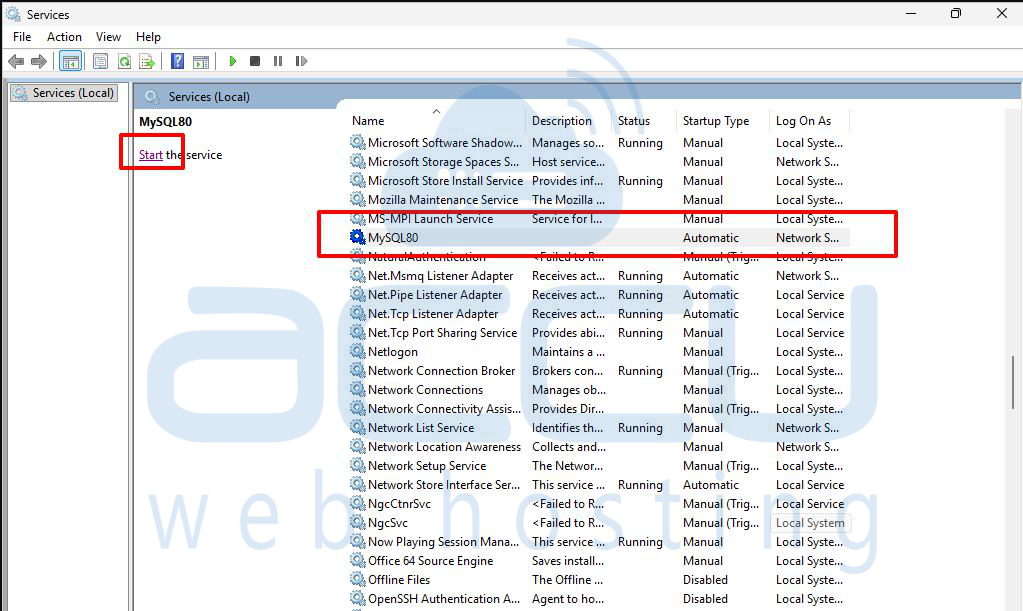The height and width of the screenshot is (611, 1023).
Task: Open the File menu
Action: [x=22, y=37]
